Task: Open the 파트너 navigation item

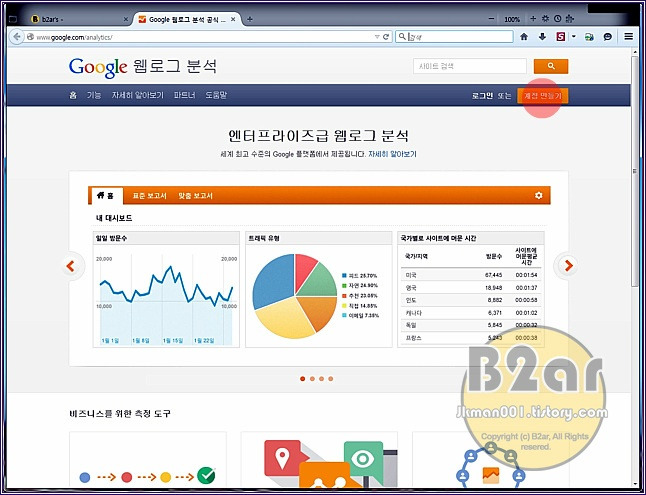Action: (184, 95)
